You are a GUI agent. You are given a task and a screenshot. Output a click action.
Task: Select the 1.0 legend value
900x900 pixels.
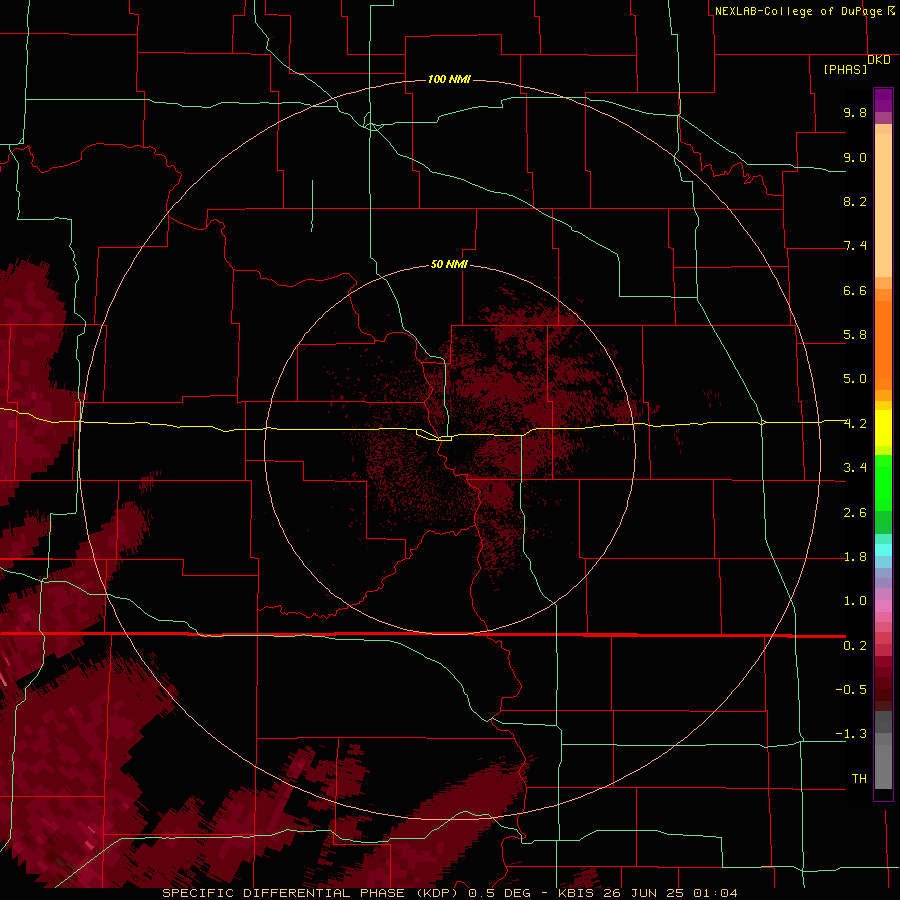click(855, 601)
